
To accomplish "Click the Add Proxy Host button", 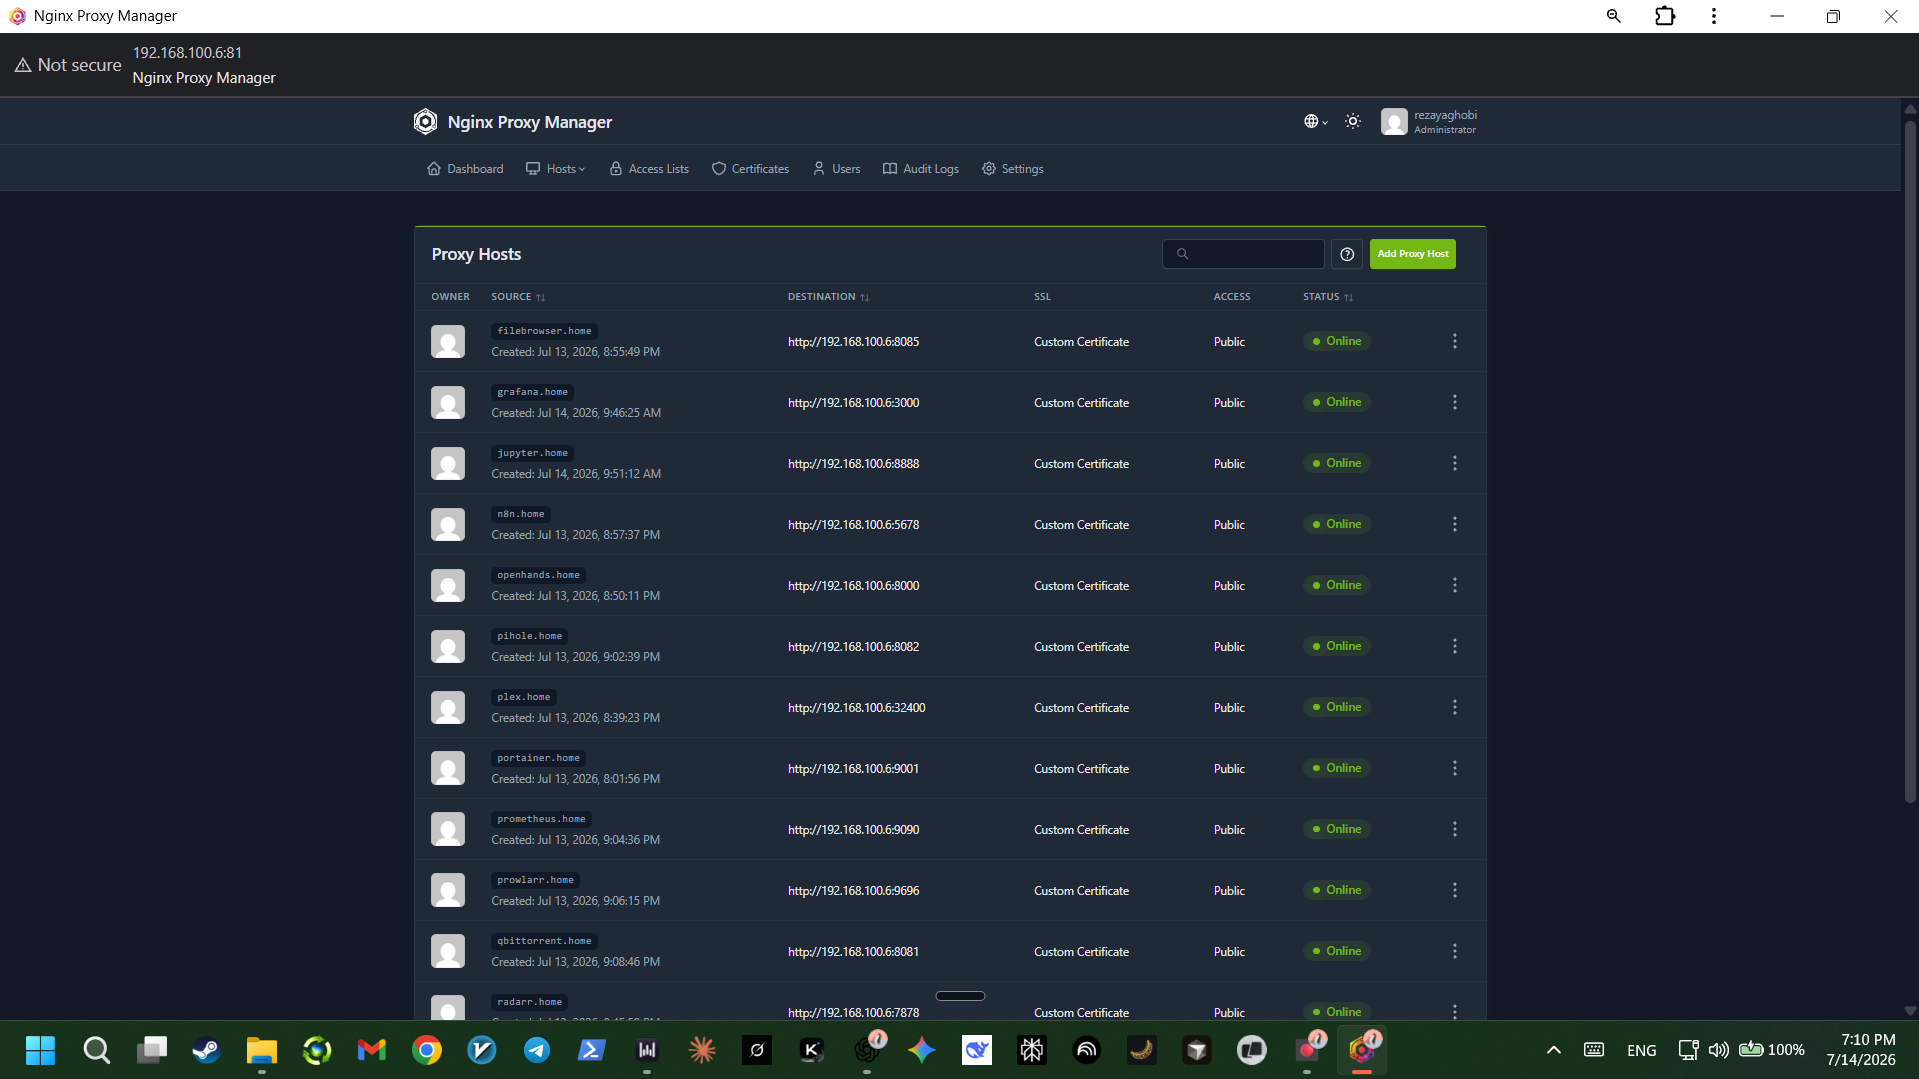I will coord(1412,254).
